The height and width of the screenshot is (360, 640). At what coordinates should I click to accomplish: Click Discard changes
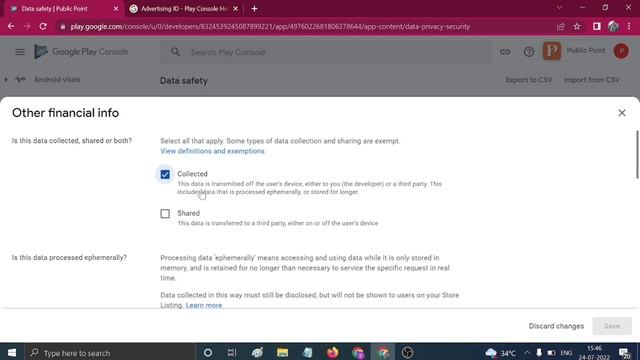[x=556, y=326]
